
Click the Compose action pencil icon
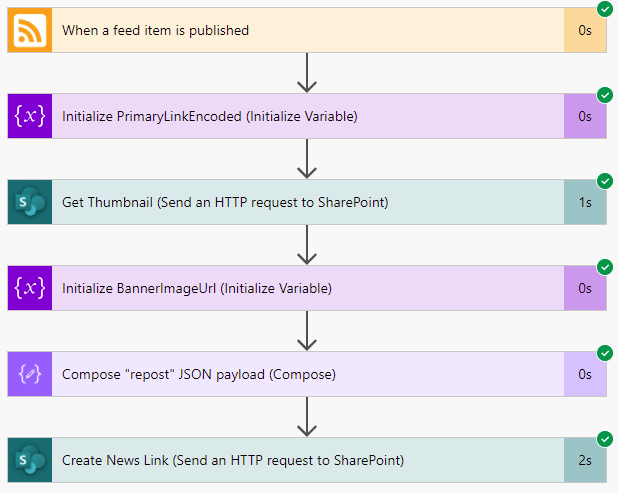click(x=30, y=374)
